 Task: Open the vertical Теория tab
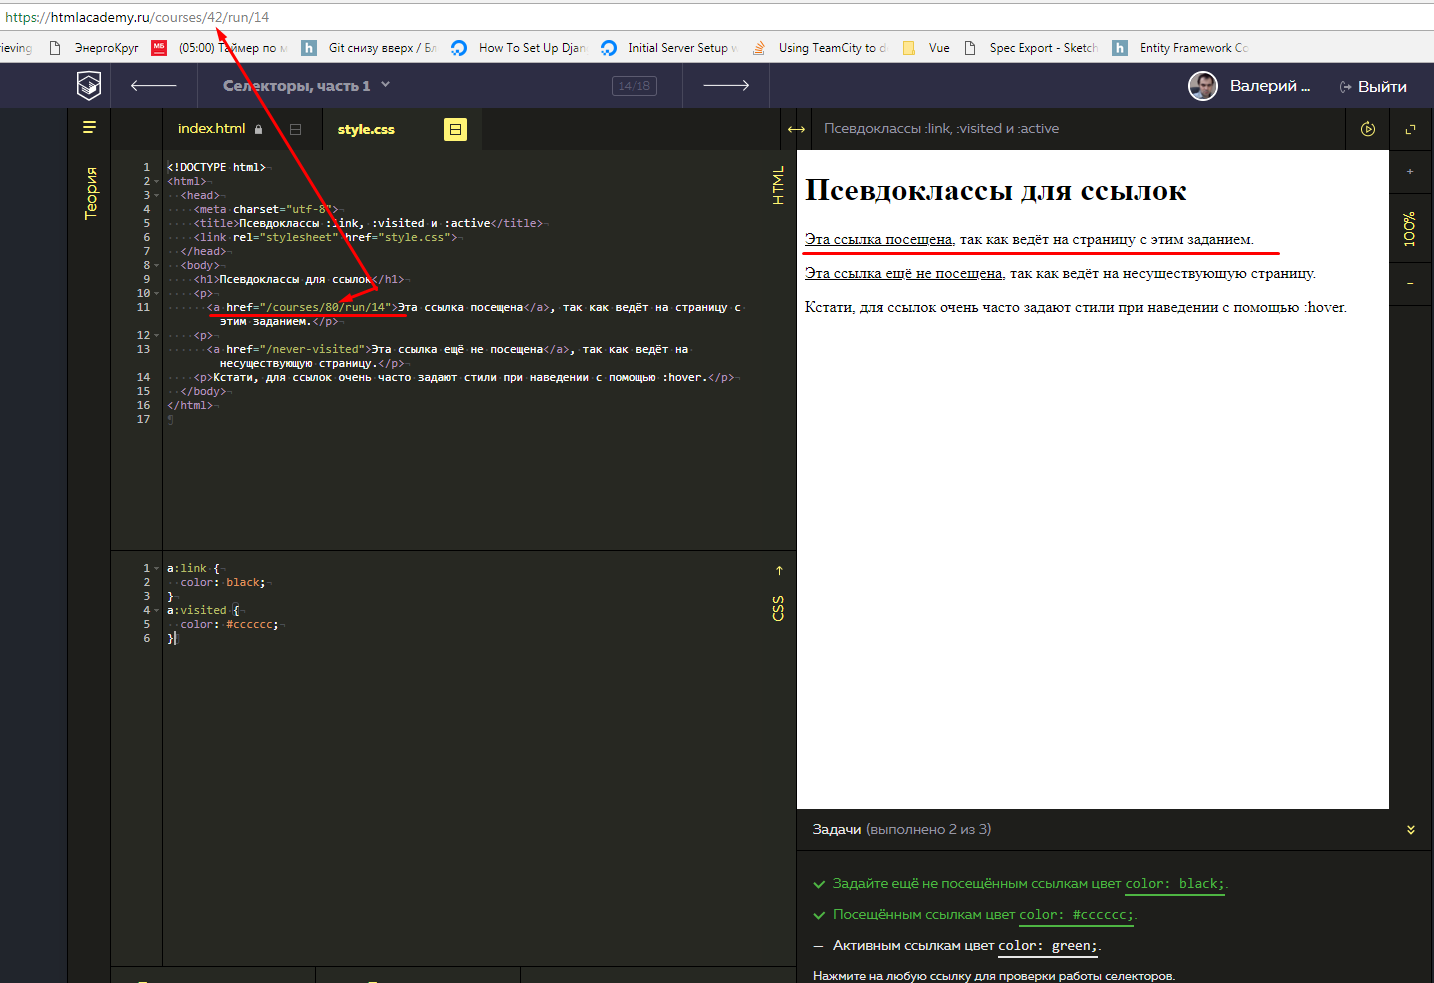91,193
